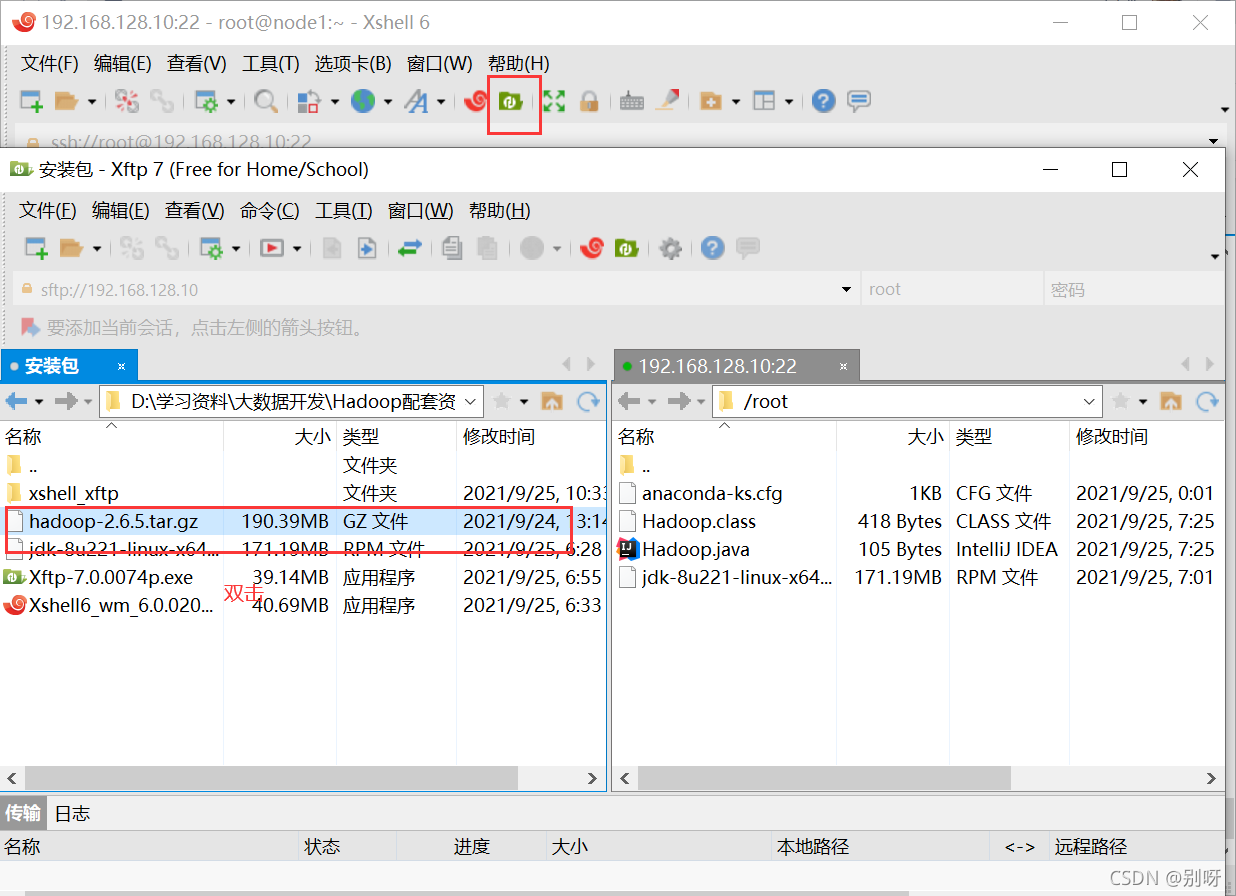Image resolution: width=1236 pixels, height=896 pixels.
Task: Click refresh icon in remote /root pane
Action: click(1207, 401)
